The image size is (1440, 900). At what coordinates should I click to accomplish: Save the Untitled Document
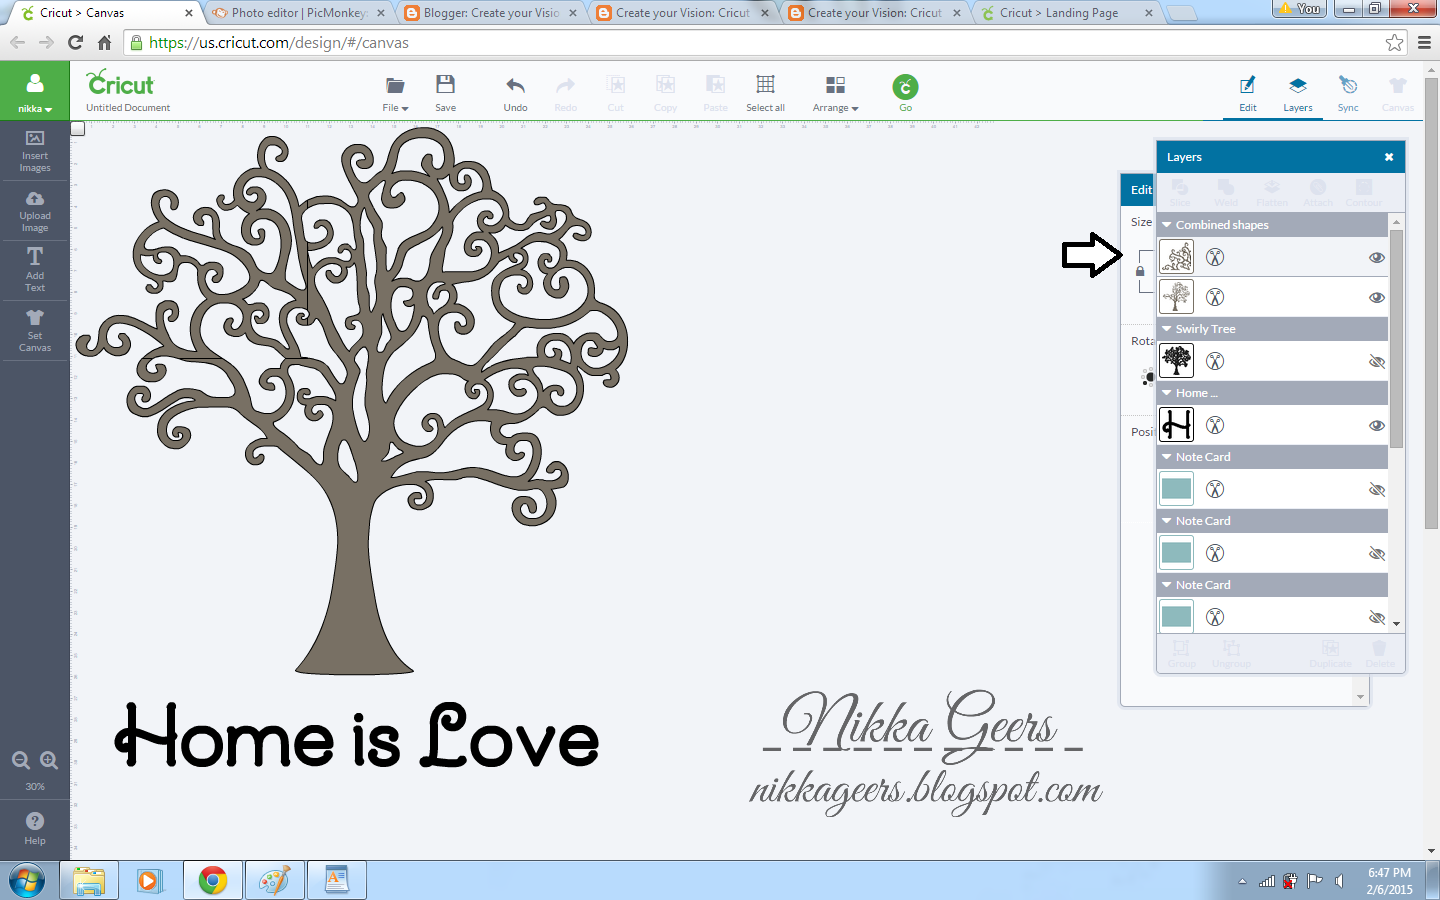click(x=445, y=92)
